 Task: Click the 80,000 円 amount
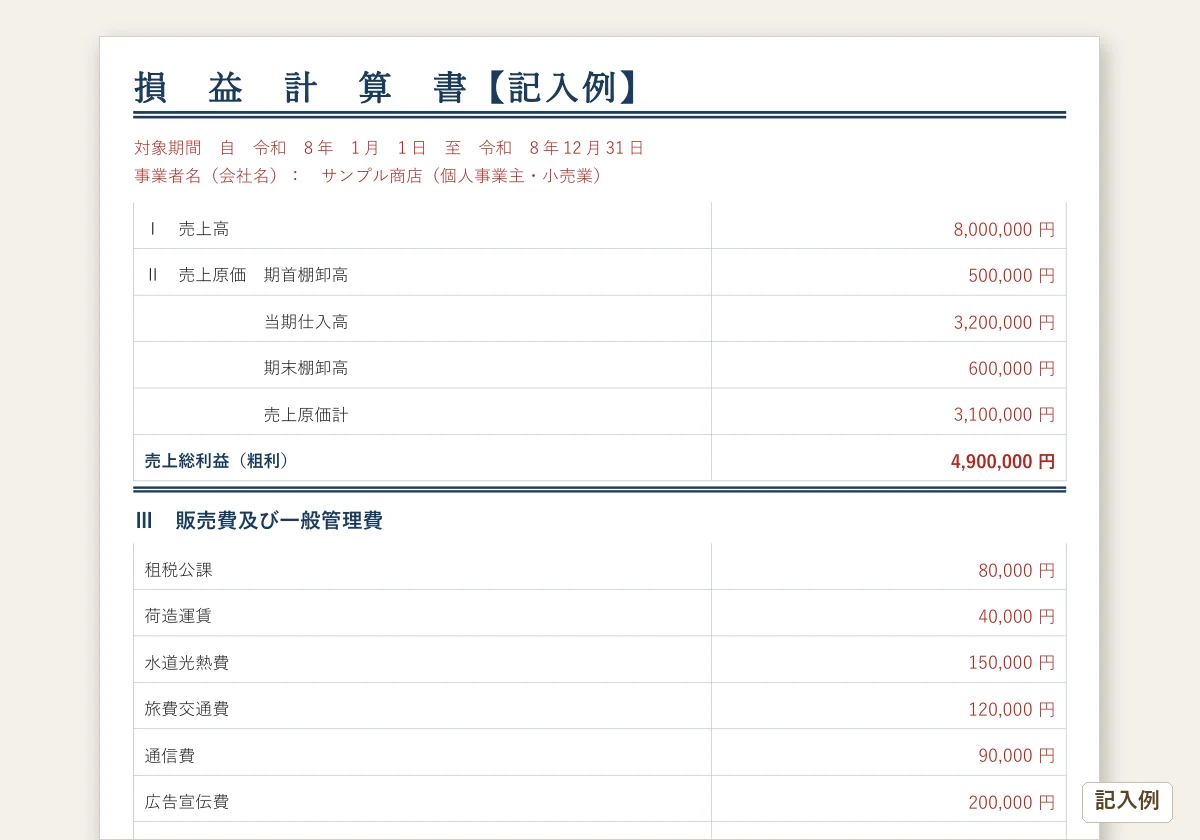pos(1016,570)
